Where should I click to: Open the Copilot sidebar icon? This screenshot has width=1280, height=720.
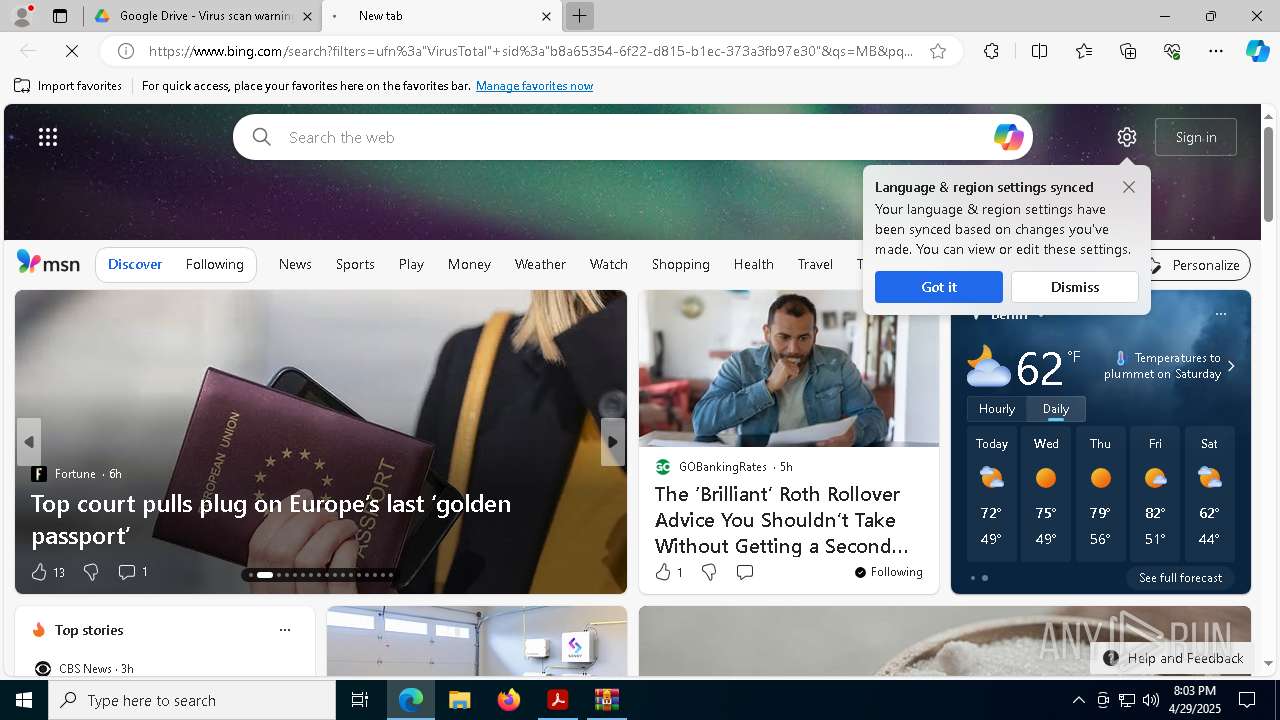[1257, 51]
